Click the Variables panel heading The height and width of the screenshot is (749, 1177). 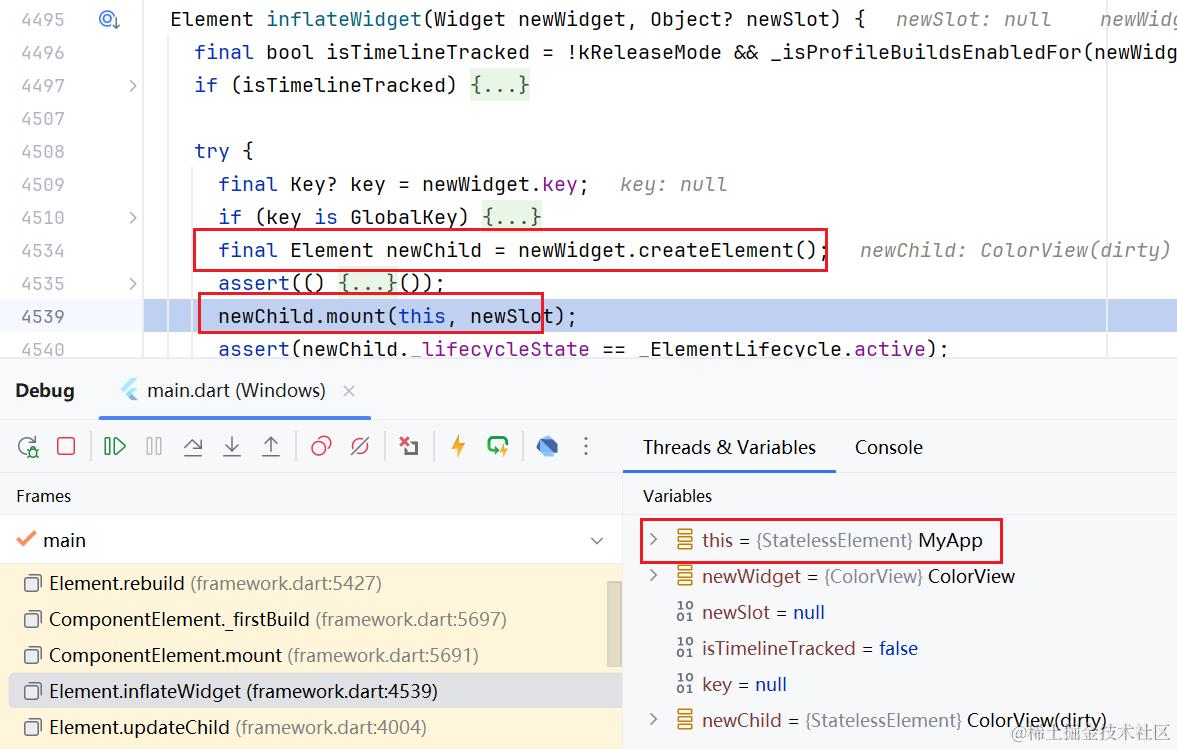677,496
